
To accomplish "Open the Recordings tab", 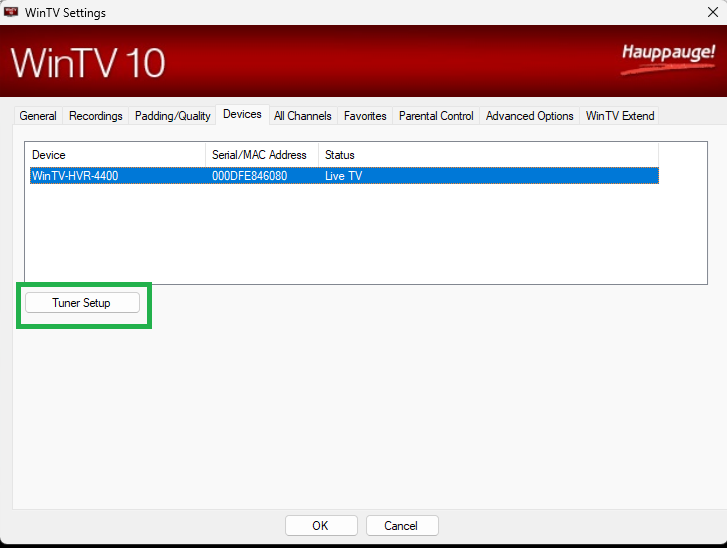I will (x=96, y=116).
